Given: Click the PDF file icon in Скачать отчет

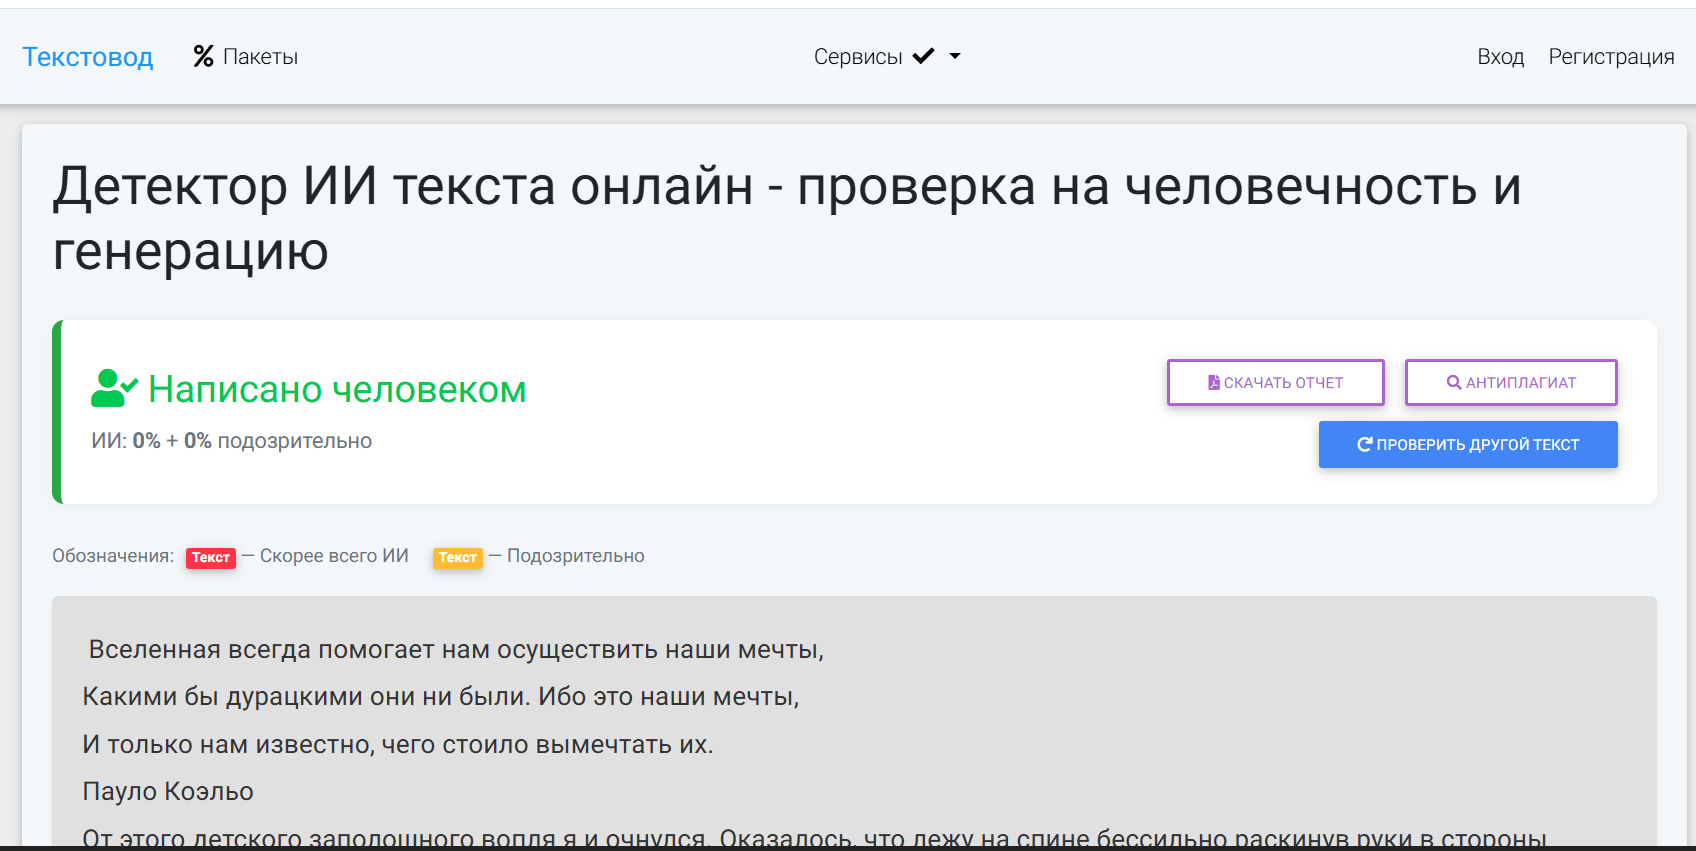Looking at the screenshot, I should (1214, 382).
